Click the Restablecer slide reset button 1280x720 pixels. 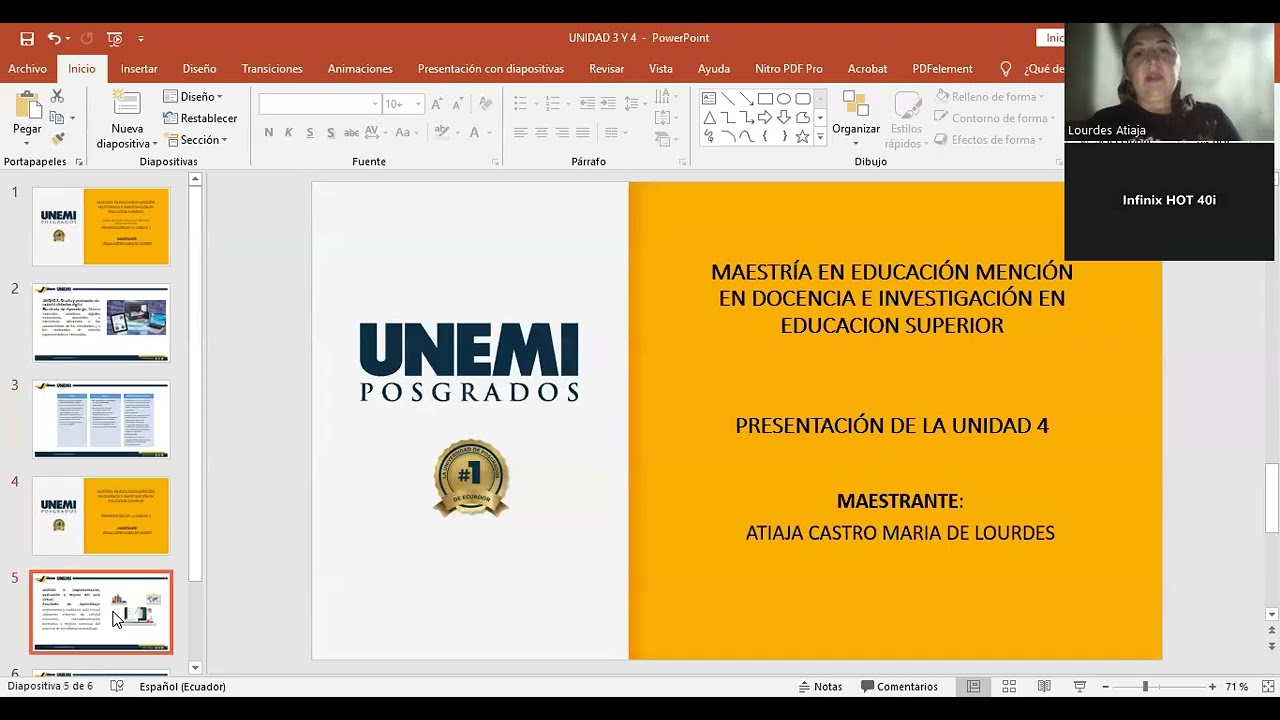coord(200,118)
